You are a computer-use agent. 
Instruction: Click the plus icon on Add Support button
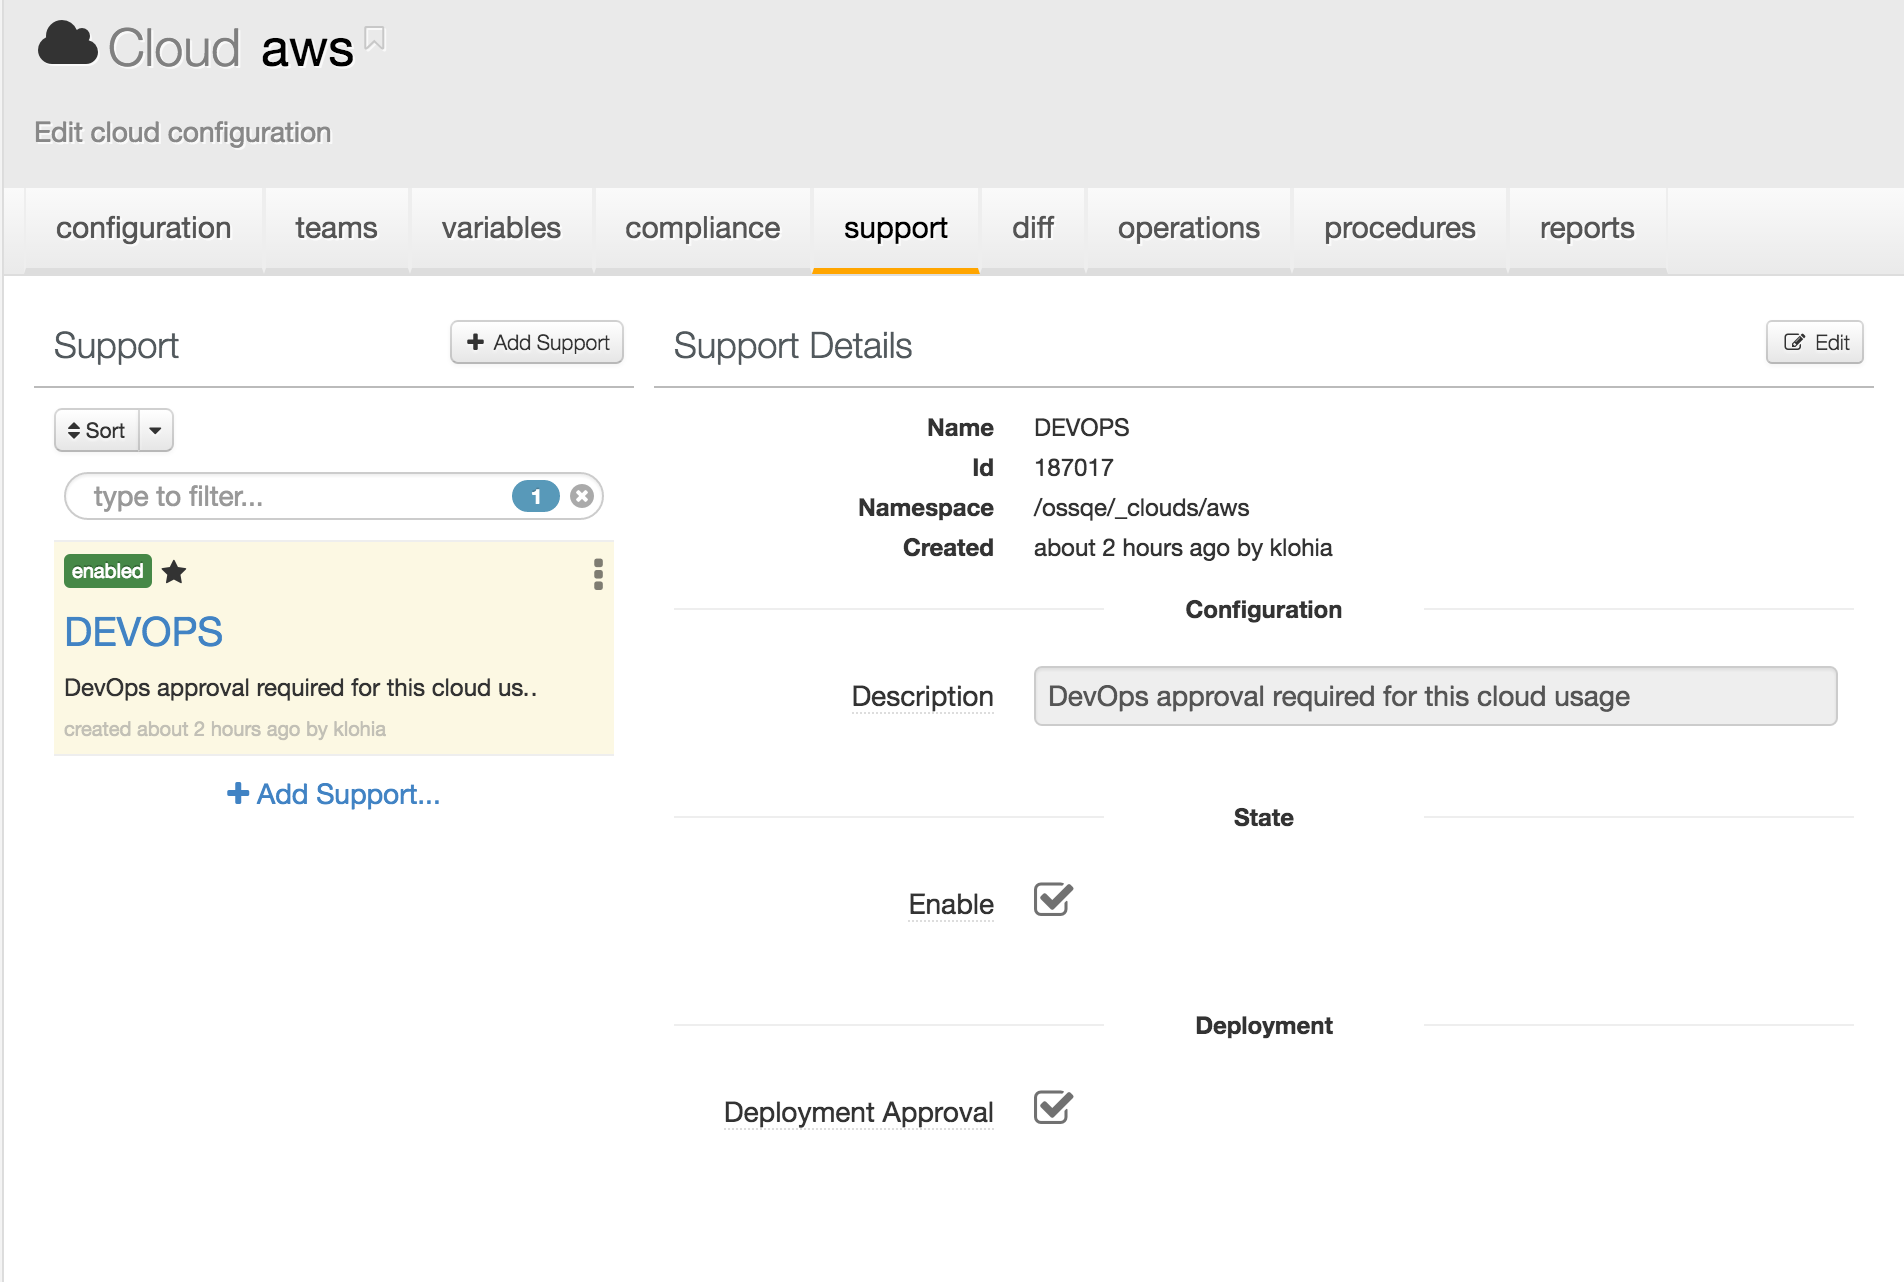click(475, 342)
